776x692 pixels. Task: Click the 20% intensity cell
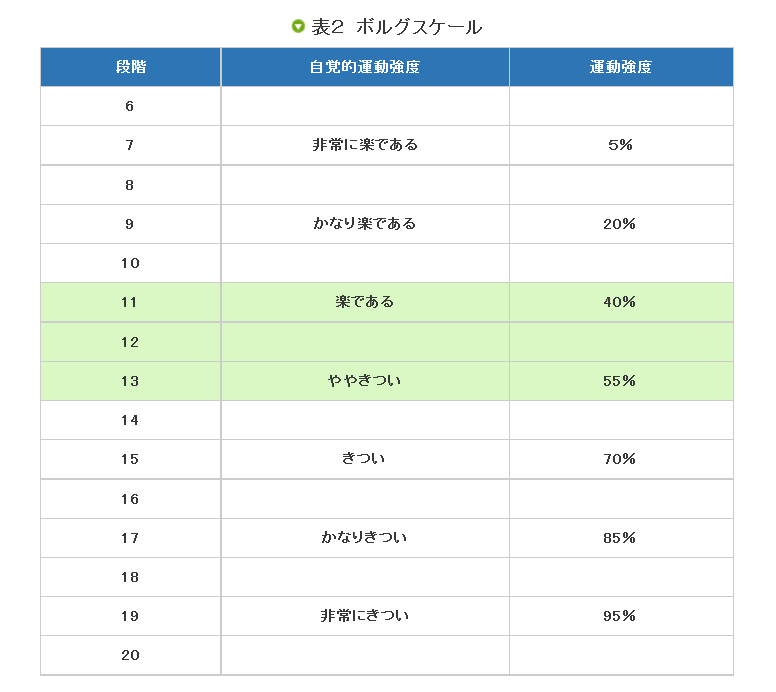pyautogui.click(x=621, y=224)
